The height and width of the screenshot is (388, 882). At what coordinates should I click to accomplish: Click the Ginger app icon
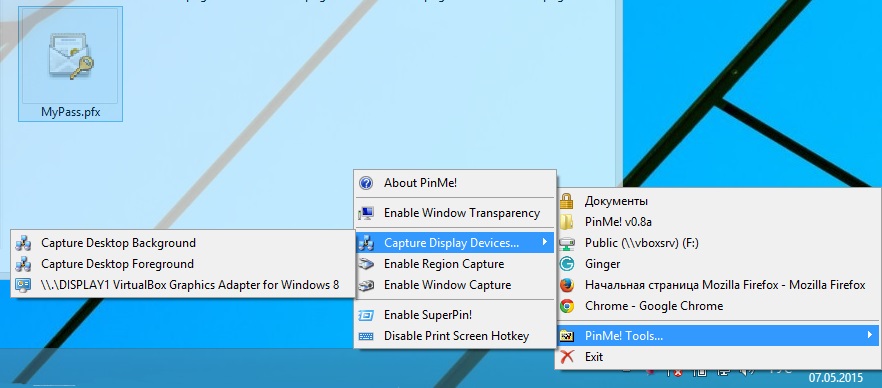(x=566, y=264)
